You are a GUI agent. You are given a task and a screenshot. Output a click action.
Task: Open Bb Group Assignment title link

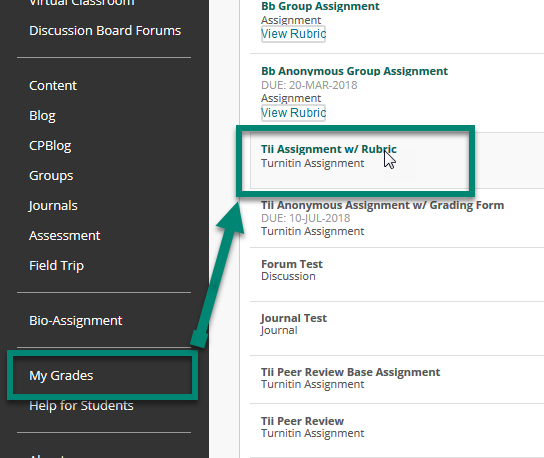click(x=320, y=6)
